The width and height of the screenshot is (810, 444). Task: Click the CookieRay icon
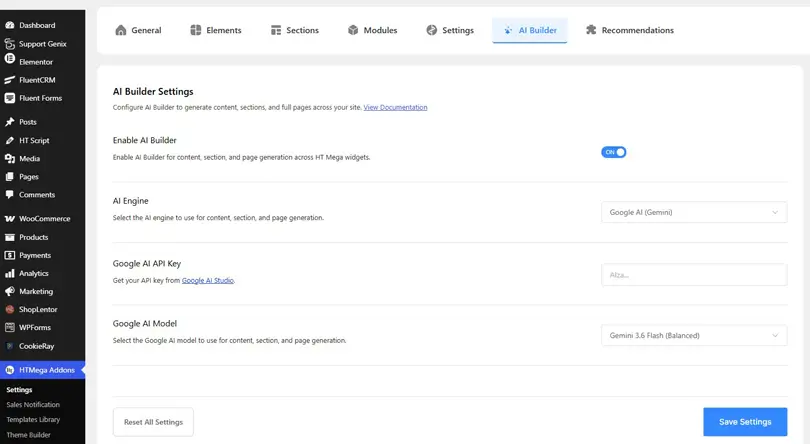tap(9, 346)
